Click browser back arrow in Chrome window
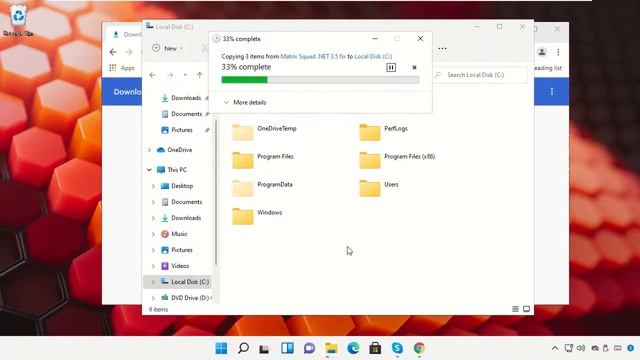Image resolution: width=640 pixels, height=360 pixels. [x=113, y=52]
